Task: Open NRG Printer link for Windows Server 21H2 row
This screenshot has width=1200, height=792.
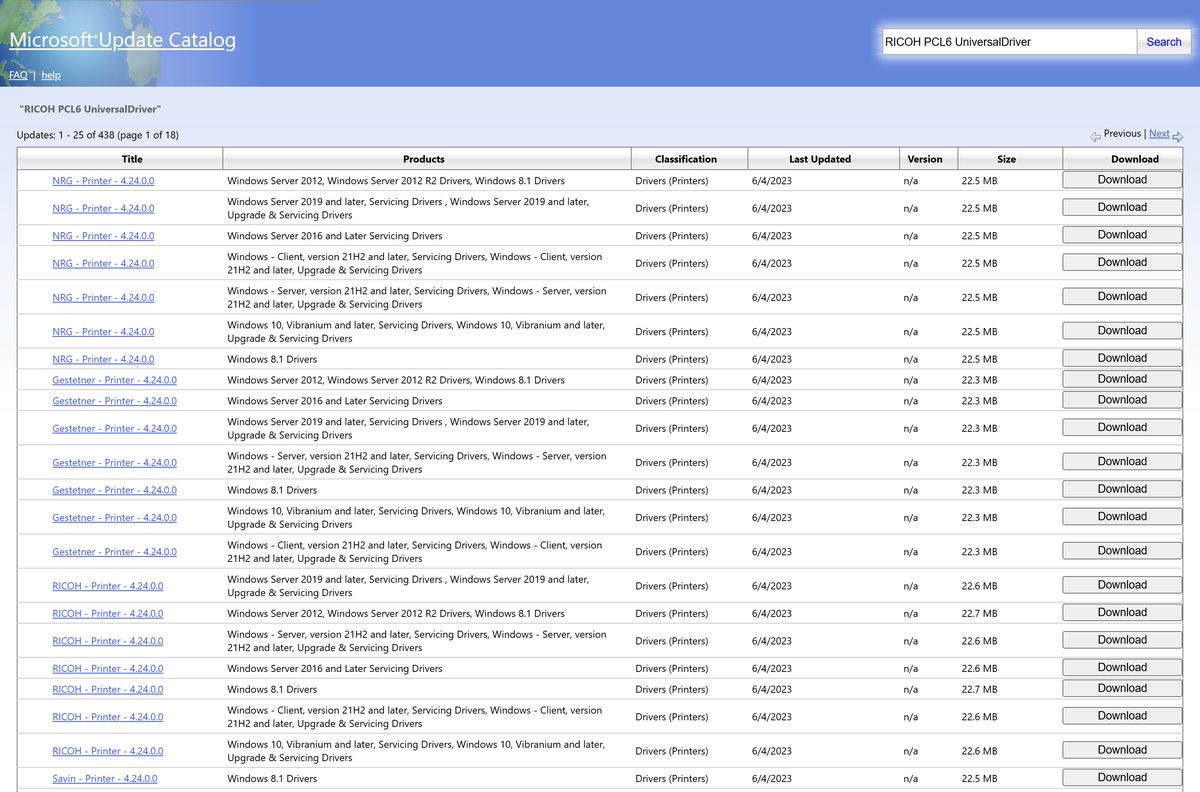Action: coord(103,297)
